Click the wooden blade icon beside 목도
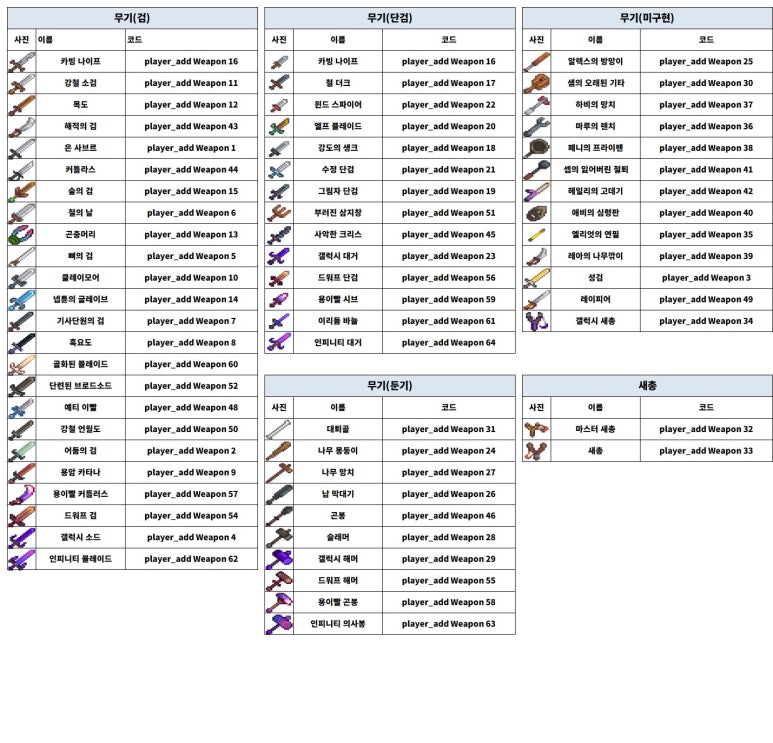The width and height of the screenshot is (773, 743). point(22,105)
